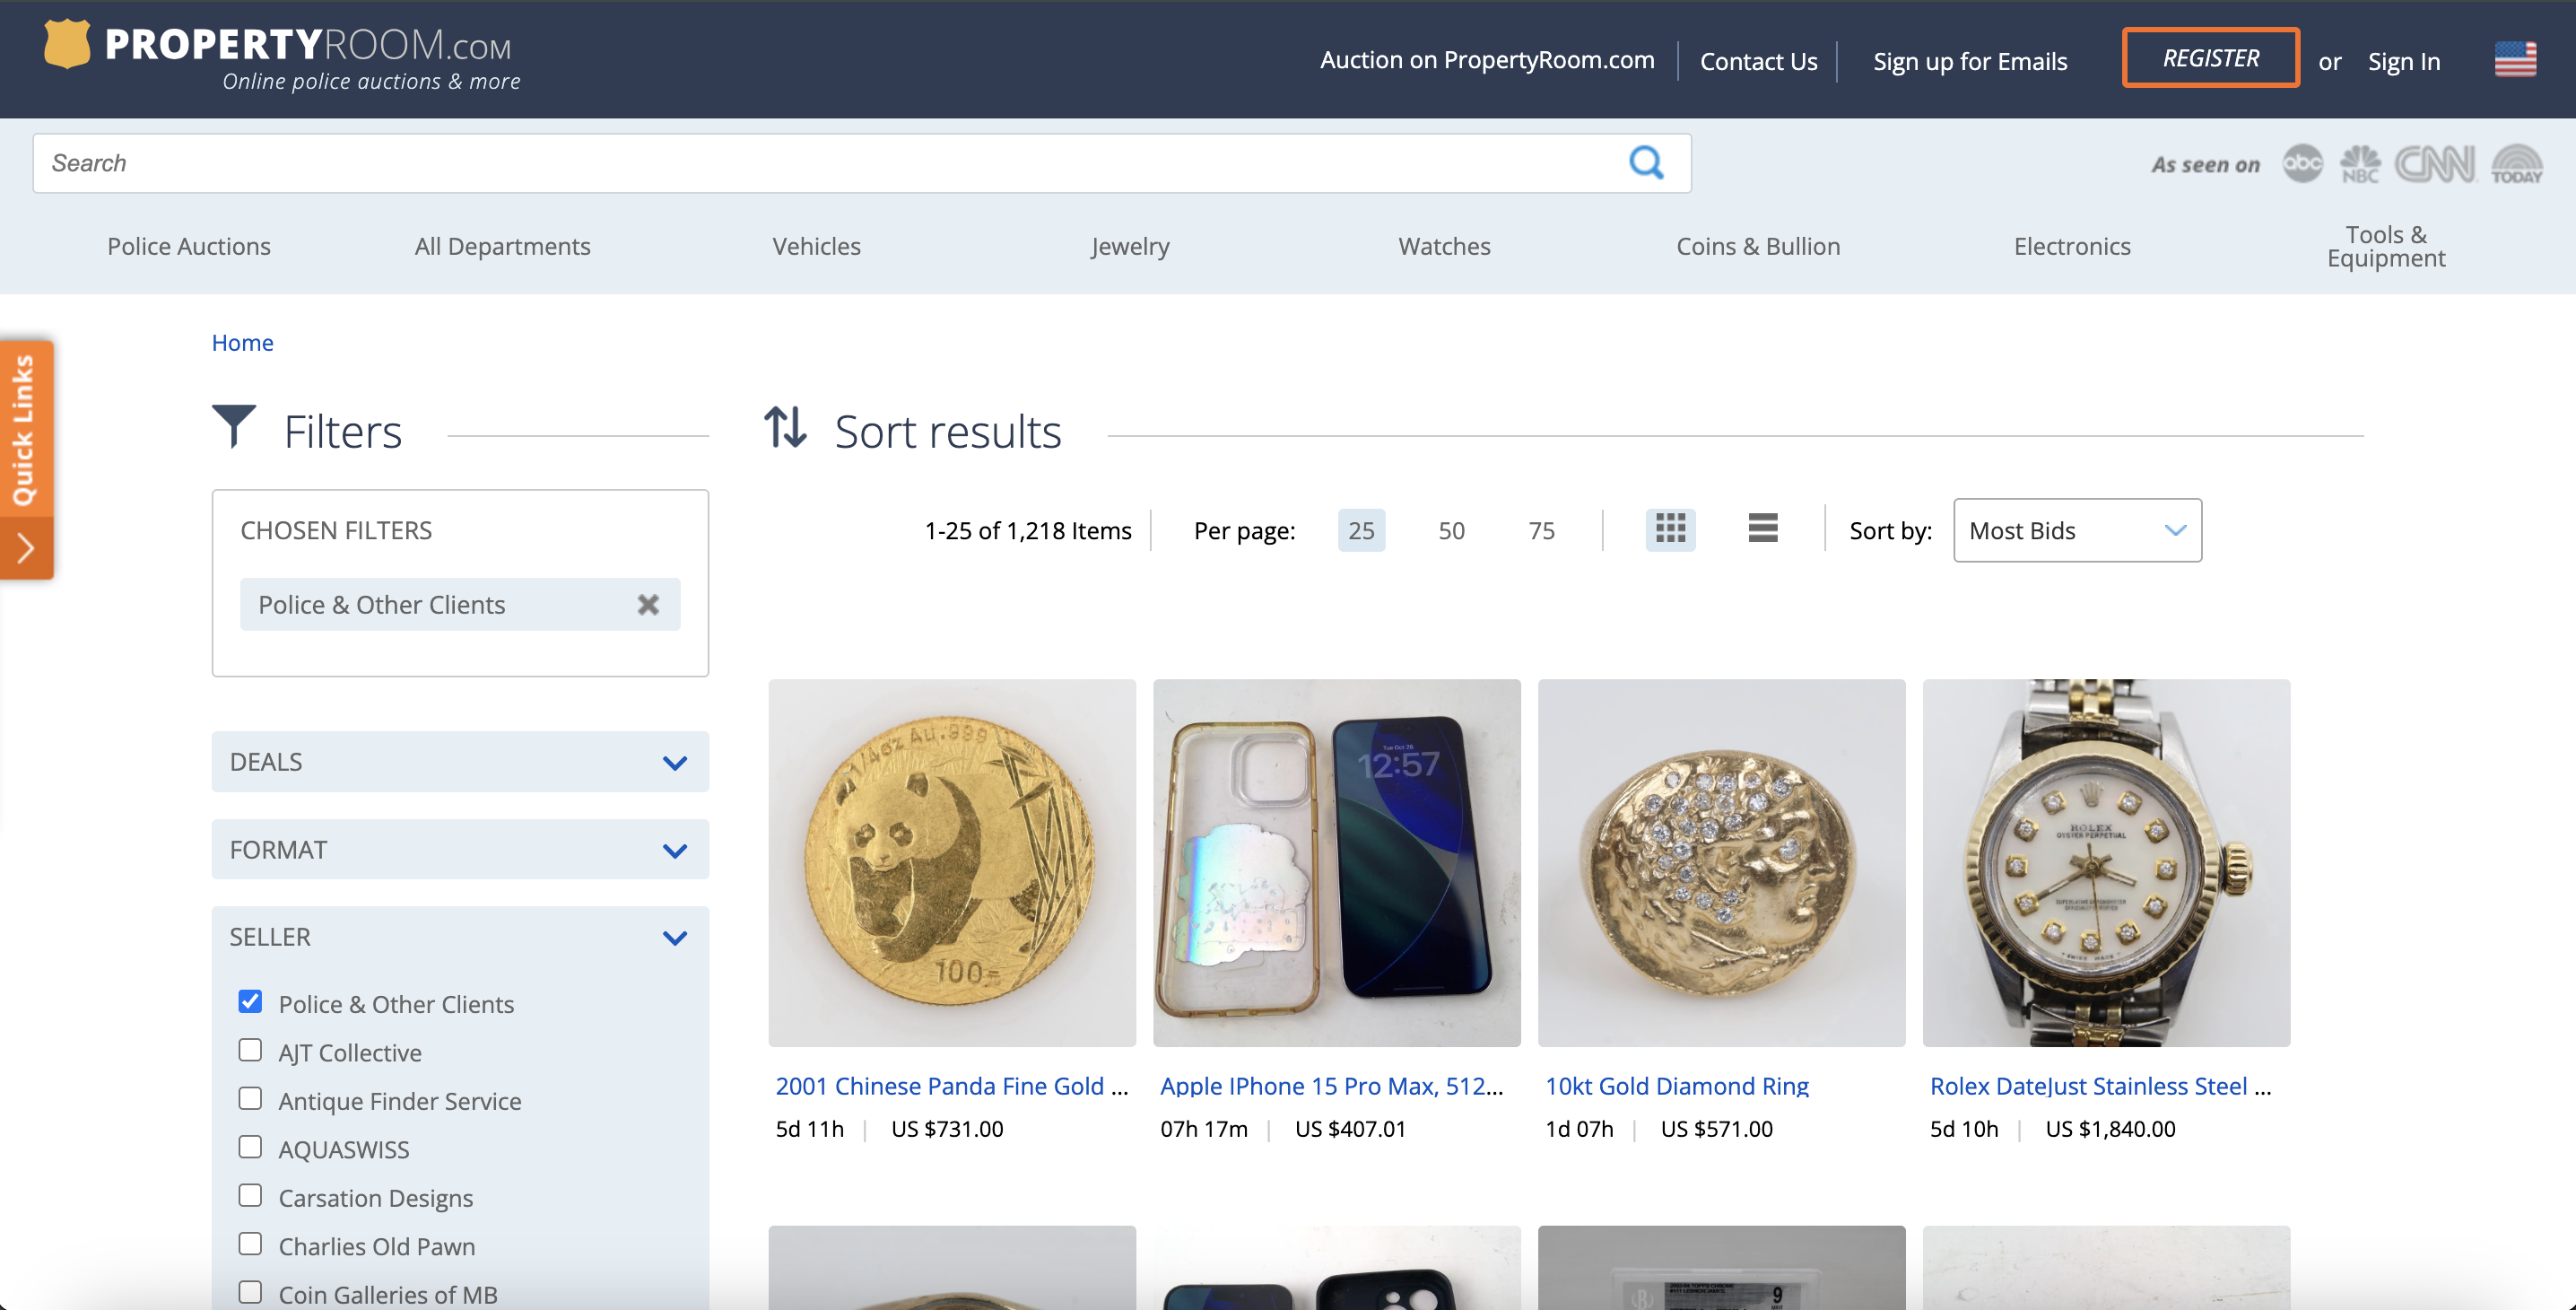Screen dimensions: 2576x1310
Task: Expand the DEALS filter section
Action: 460,762
